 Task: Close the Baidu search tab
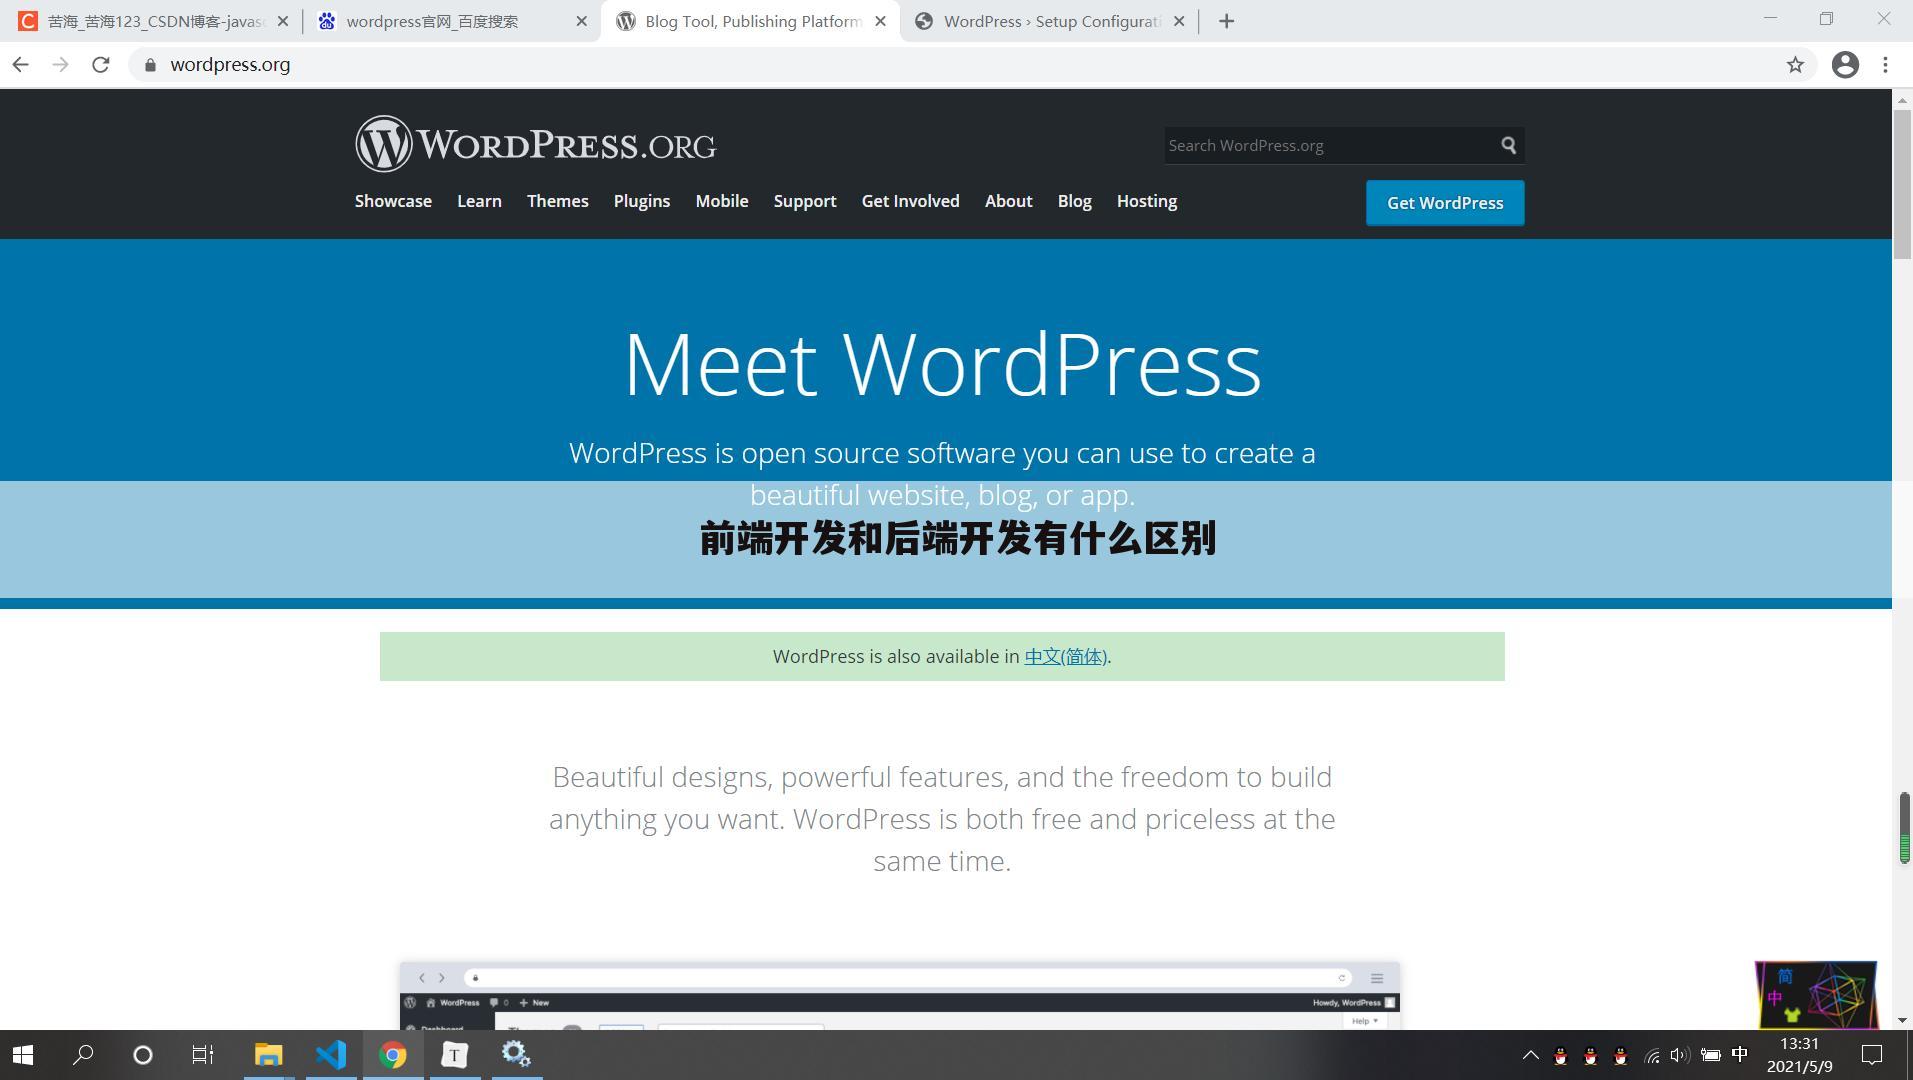pyautogui.click(x=582, y=21)
